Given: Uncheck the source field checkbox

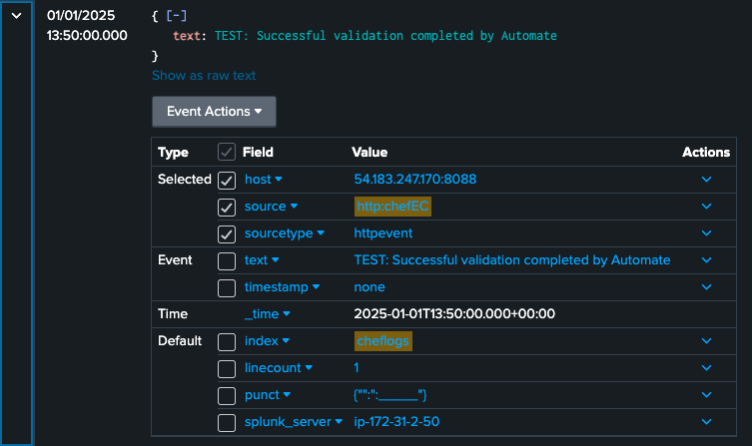Looking at the screenshot, I should tap(227, 207).
